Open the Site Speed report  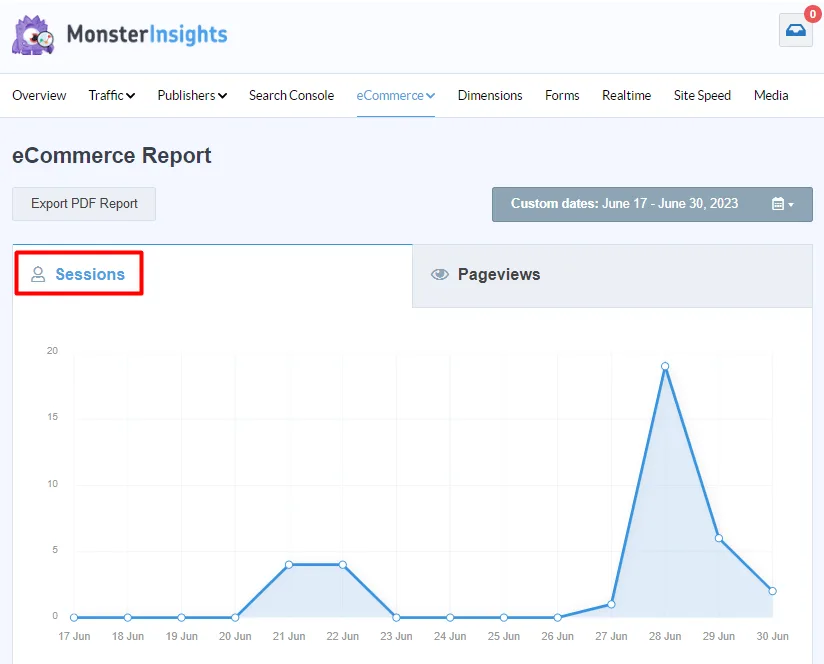coord(702,96)
